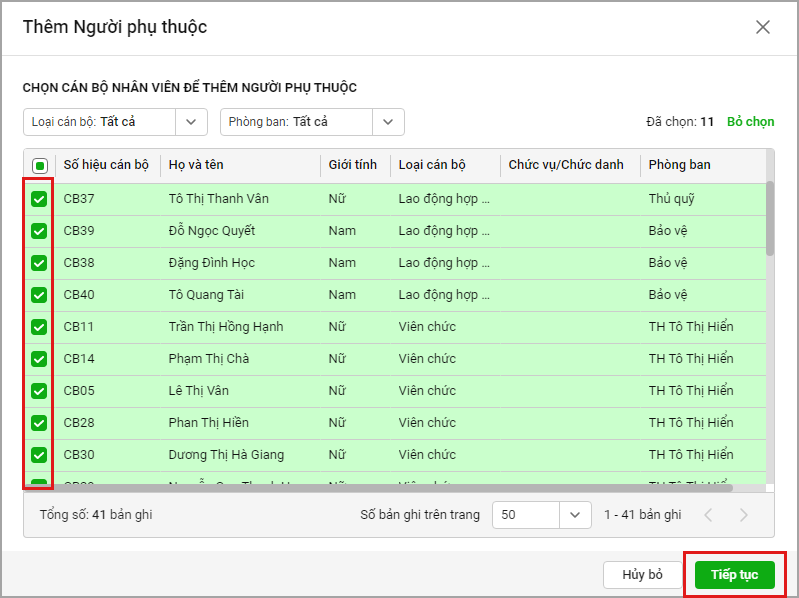Screen dimensions: 799x598
Task: Uncheck the checkbox for CB39 Đỗ Ngọc Quyết
Action: click(39, 231)
